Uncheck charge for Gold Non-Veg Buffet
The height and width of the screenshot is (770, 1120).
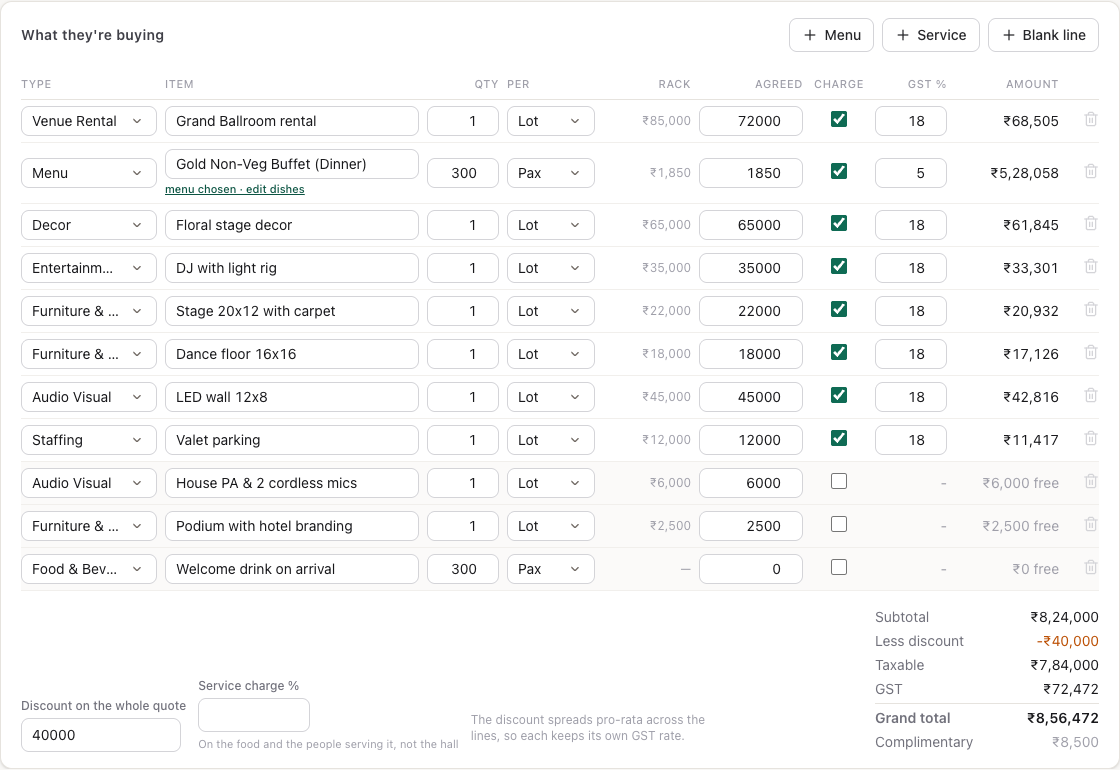click(x=839, y=171)
